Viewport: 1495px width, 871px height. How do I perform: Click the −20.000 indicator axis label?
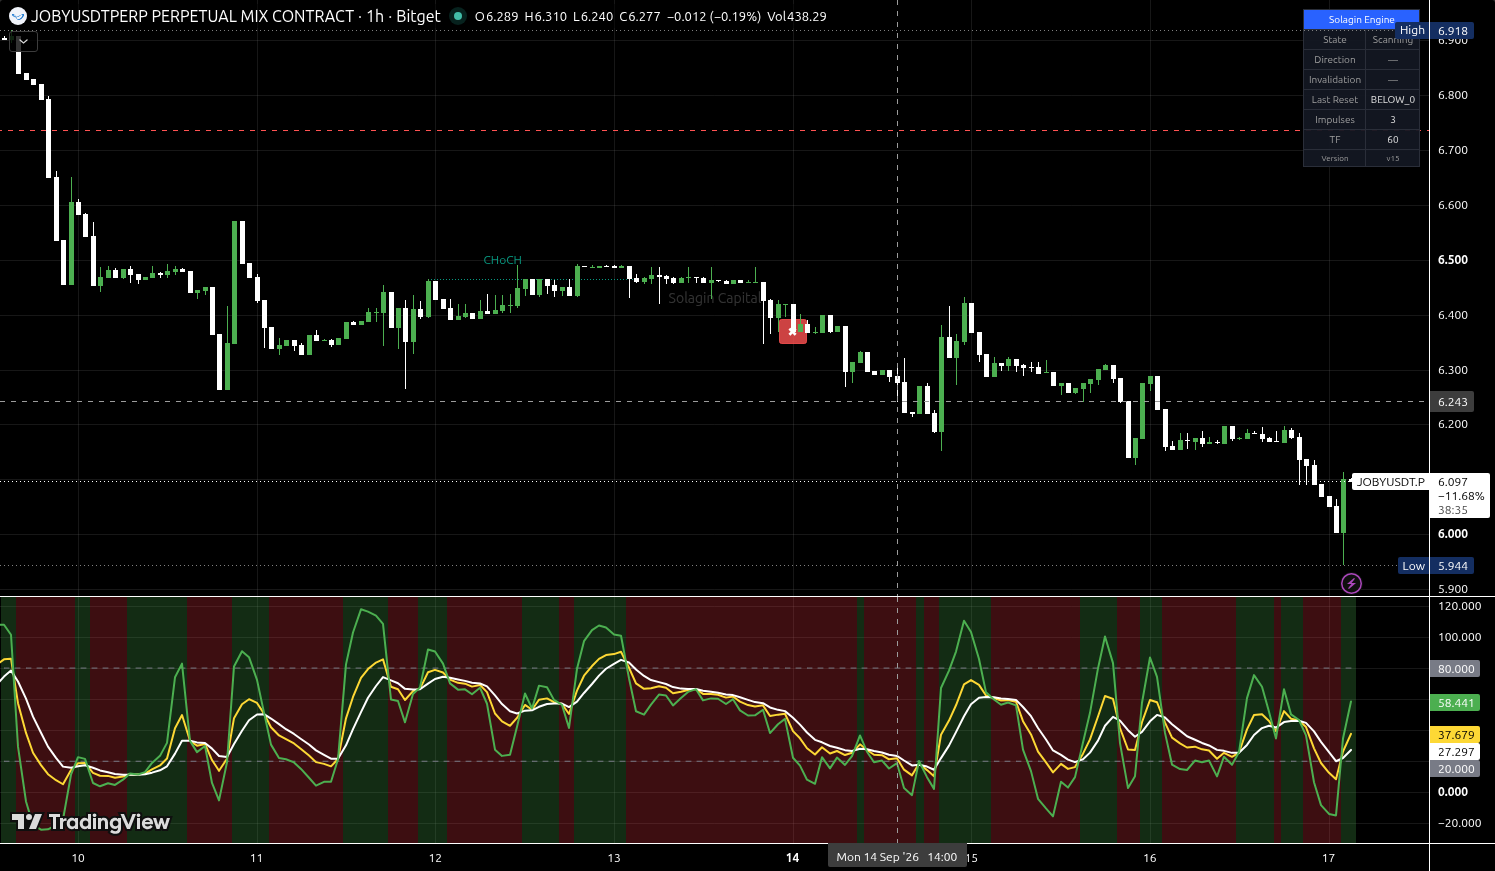(1459, 823)
